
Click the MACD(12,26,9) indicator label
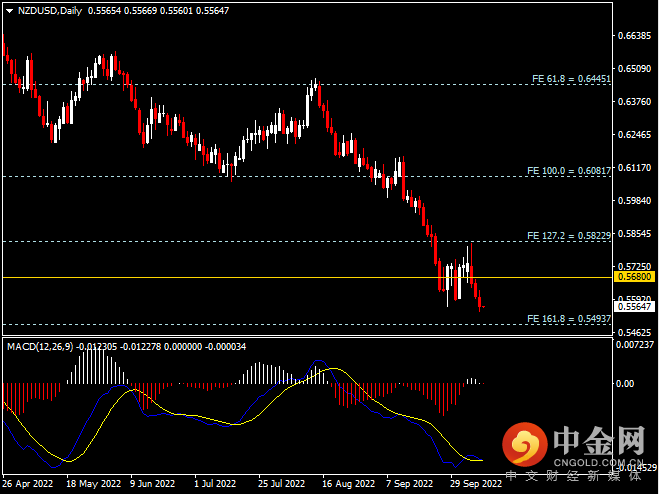40,347
